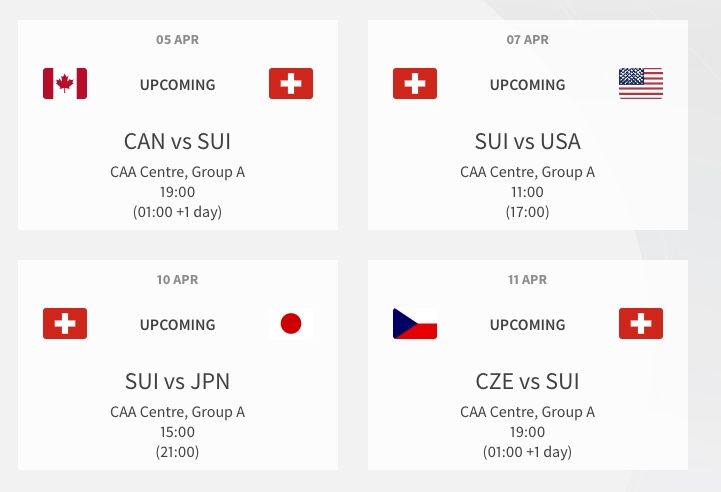Open the CZE vs SUI match title
The height and width of the screenshot is (492, 721).
tap(527, 381)
